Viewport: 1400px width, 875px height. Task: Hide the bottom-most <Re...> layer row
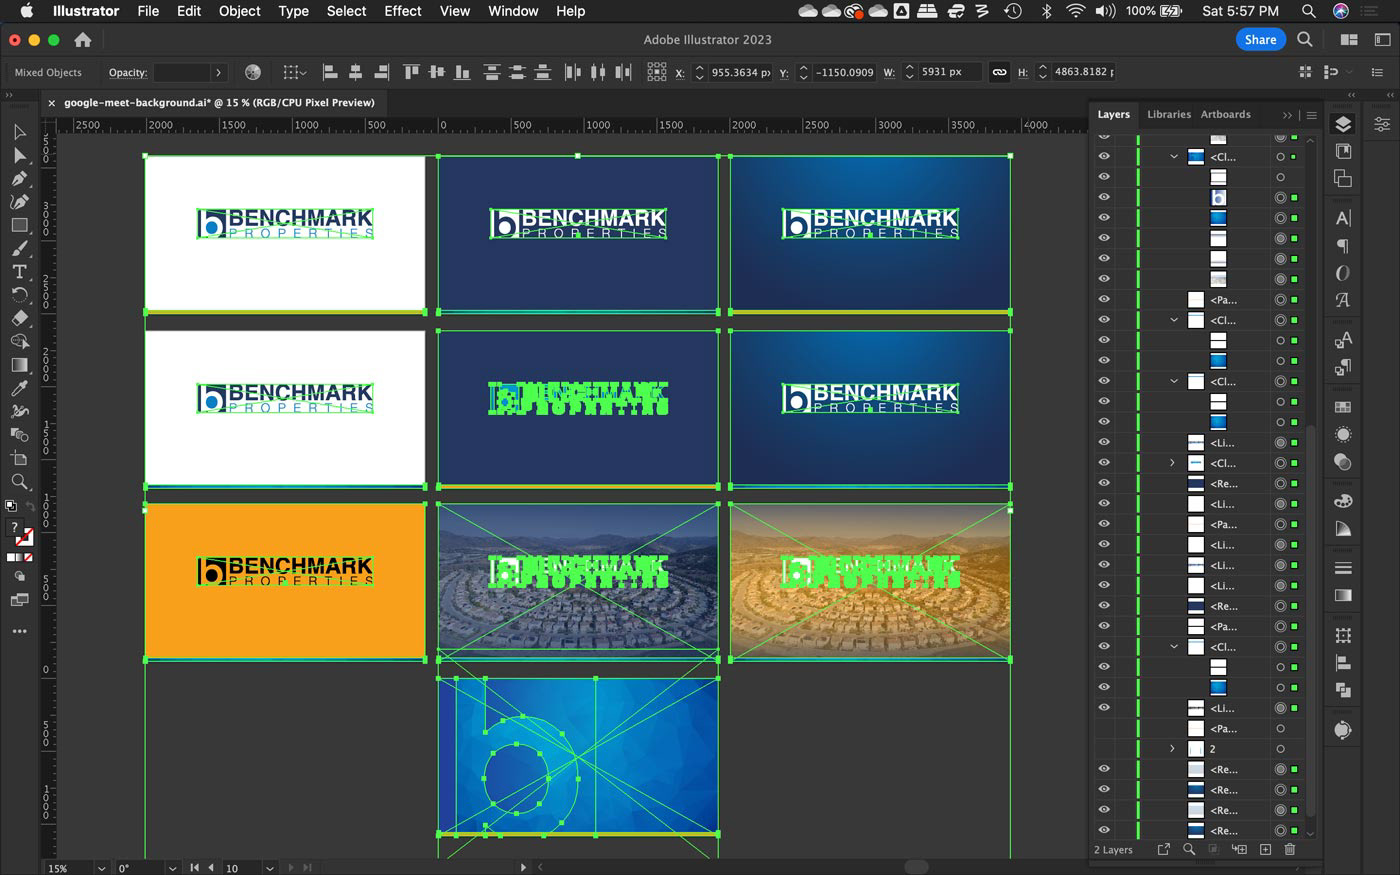tap(1104, 830)
